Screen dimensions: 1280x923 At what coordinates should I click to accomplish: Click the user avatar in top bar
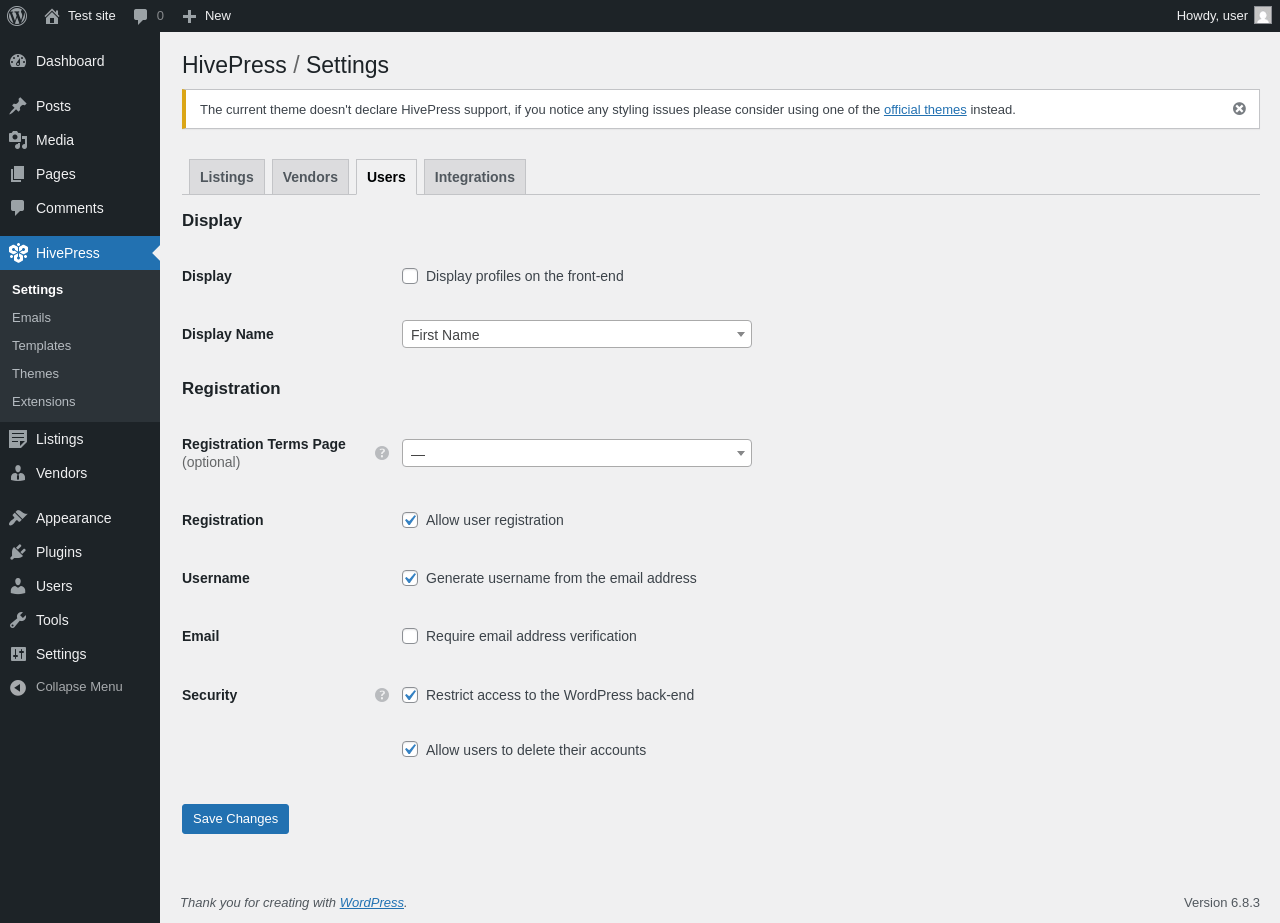pos(1263,16)
